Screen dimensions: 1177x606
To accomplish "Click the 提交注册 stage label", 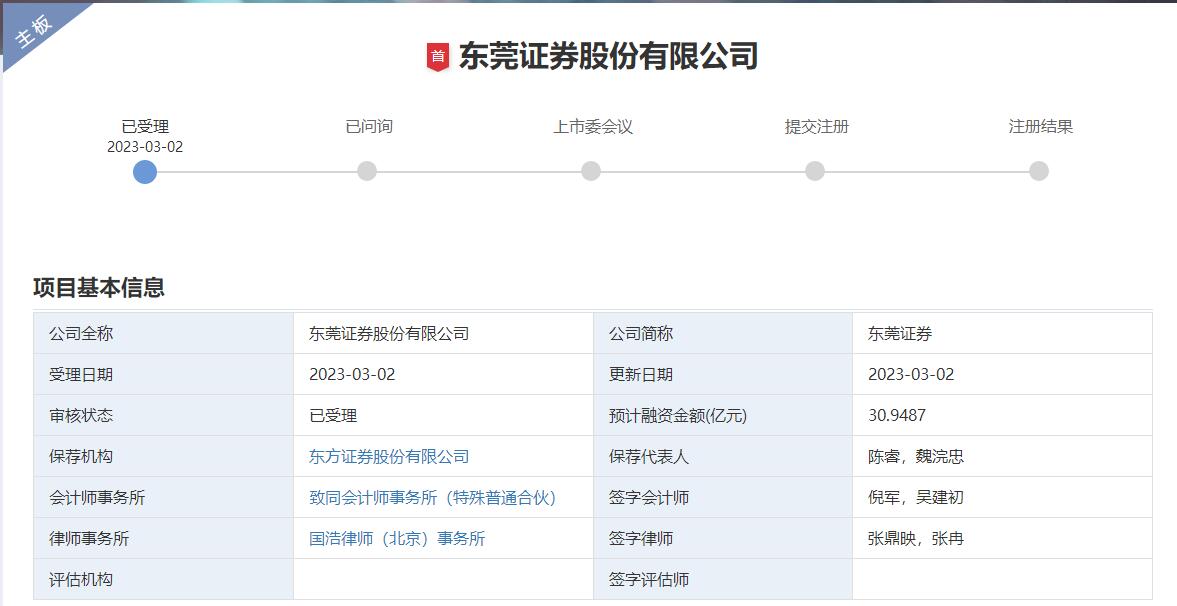I will click(816, 127).
